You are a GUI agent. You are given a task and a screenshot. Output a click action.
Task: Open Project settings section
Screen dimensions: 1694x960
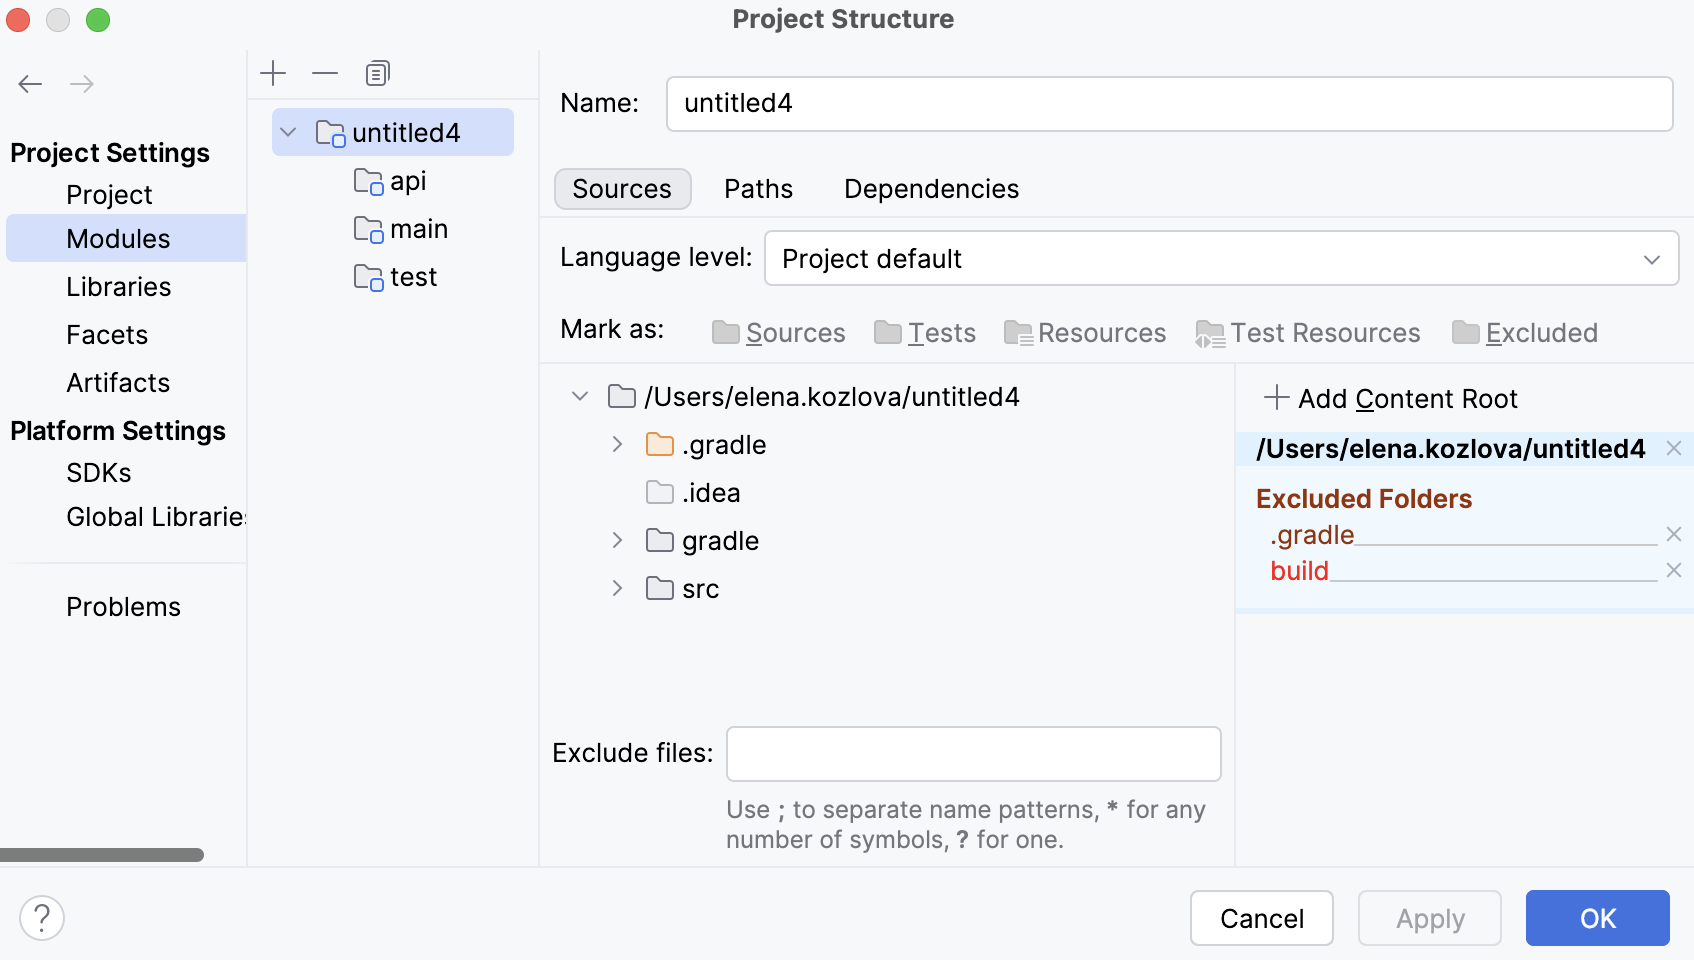[x=109, y=195]
